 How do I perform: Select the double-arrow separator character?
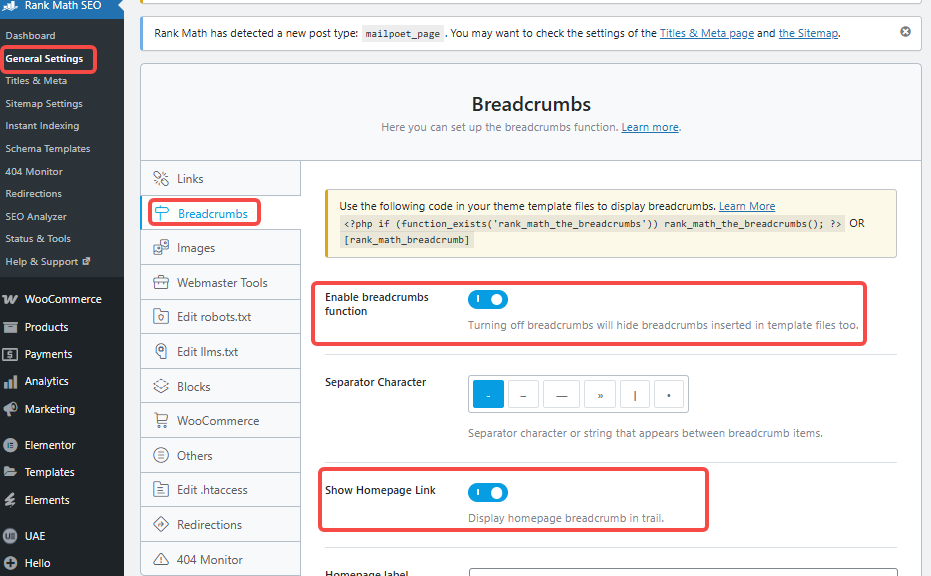600,394
